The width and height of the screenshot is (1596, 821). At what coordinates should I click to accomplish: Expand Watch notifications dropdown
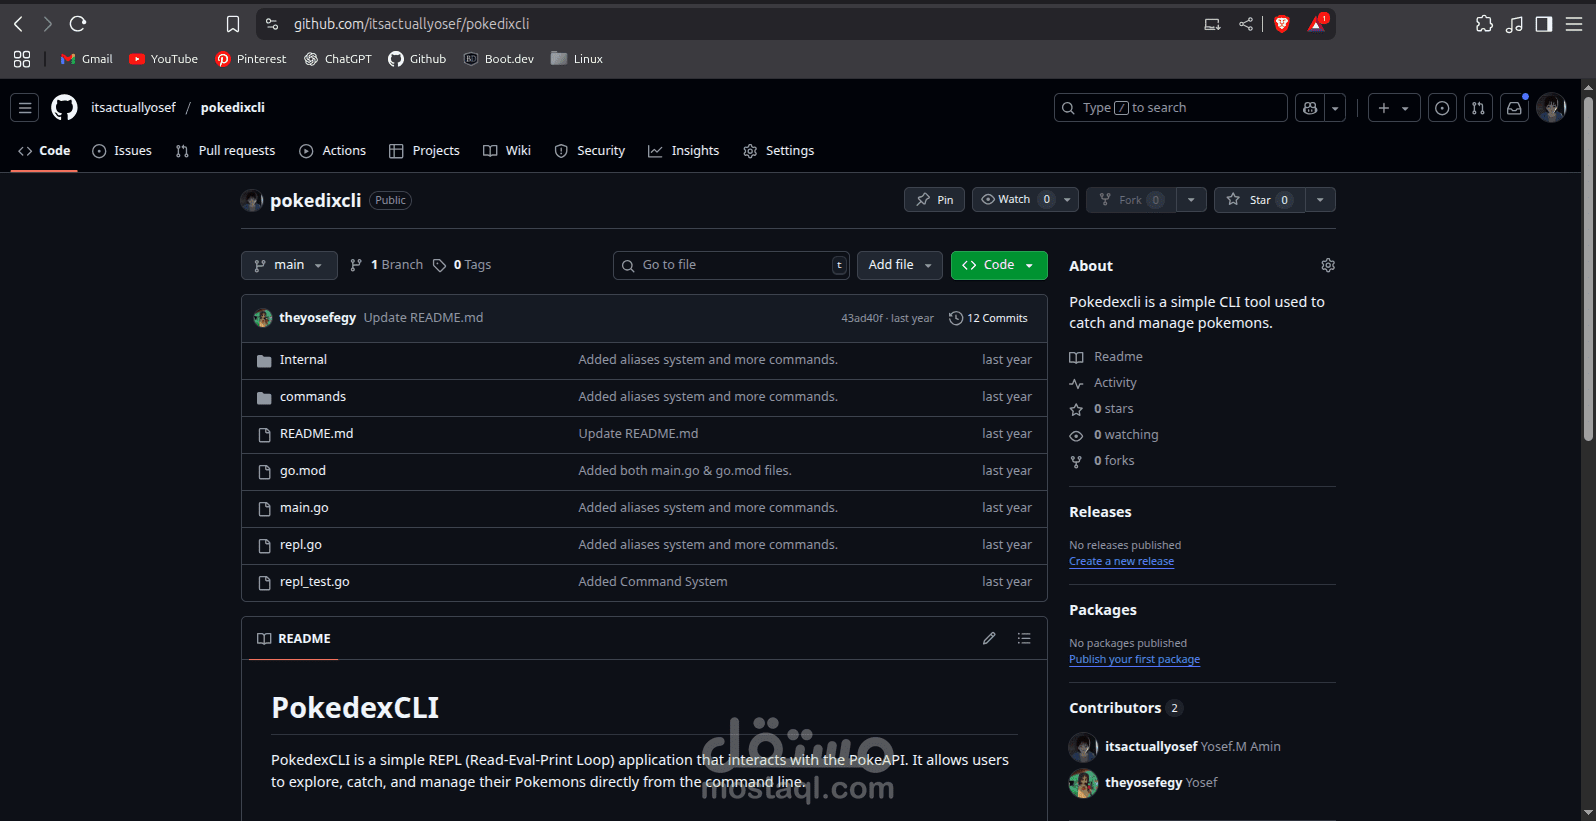[x=1067, y=200]
